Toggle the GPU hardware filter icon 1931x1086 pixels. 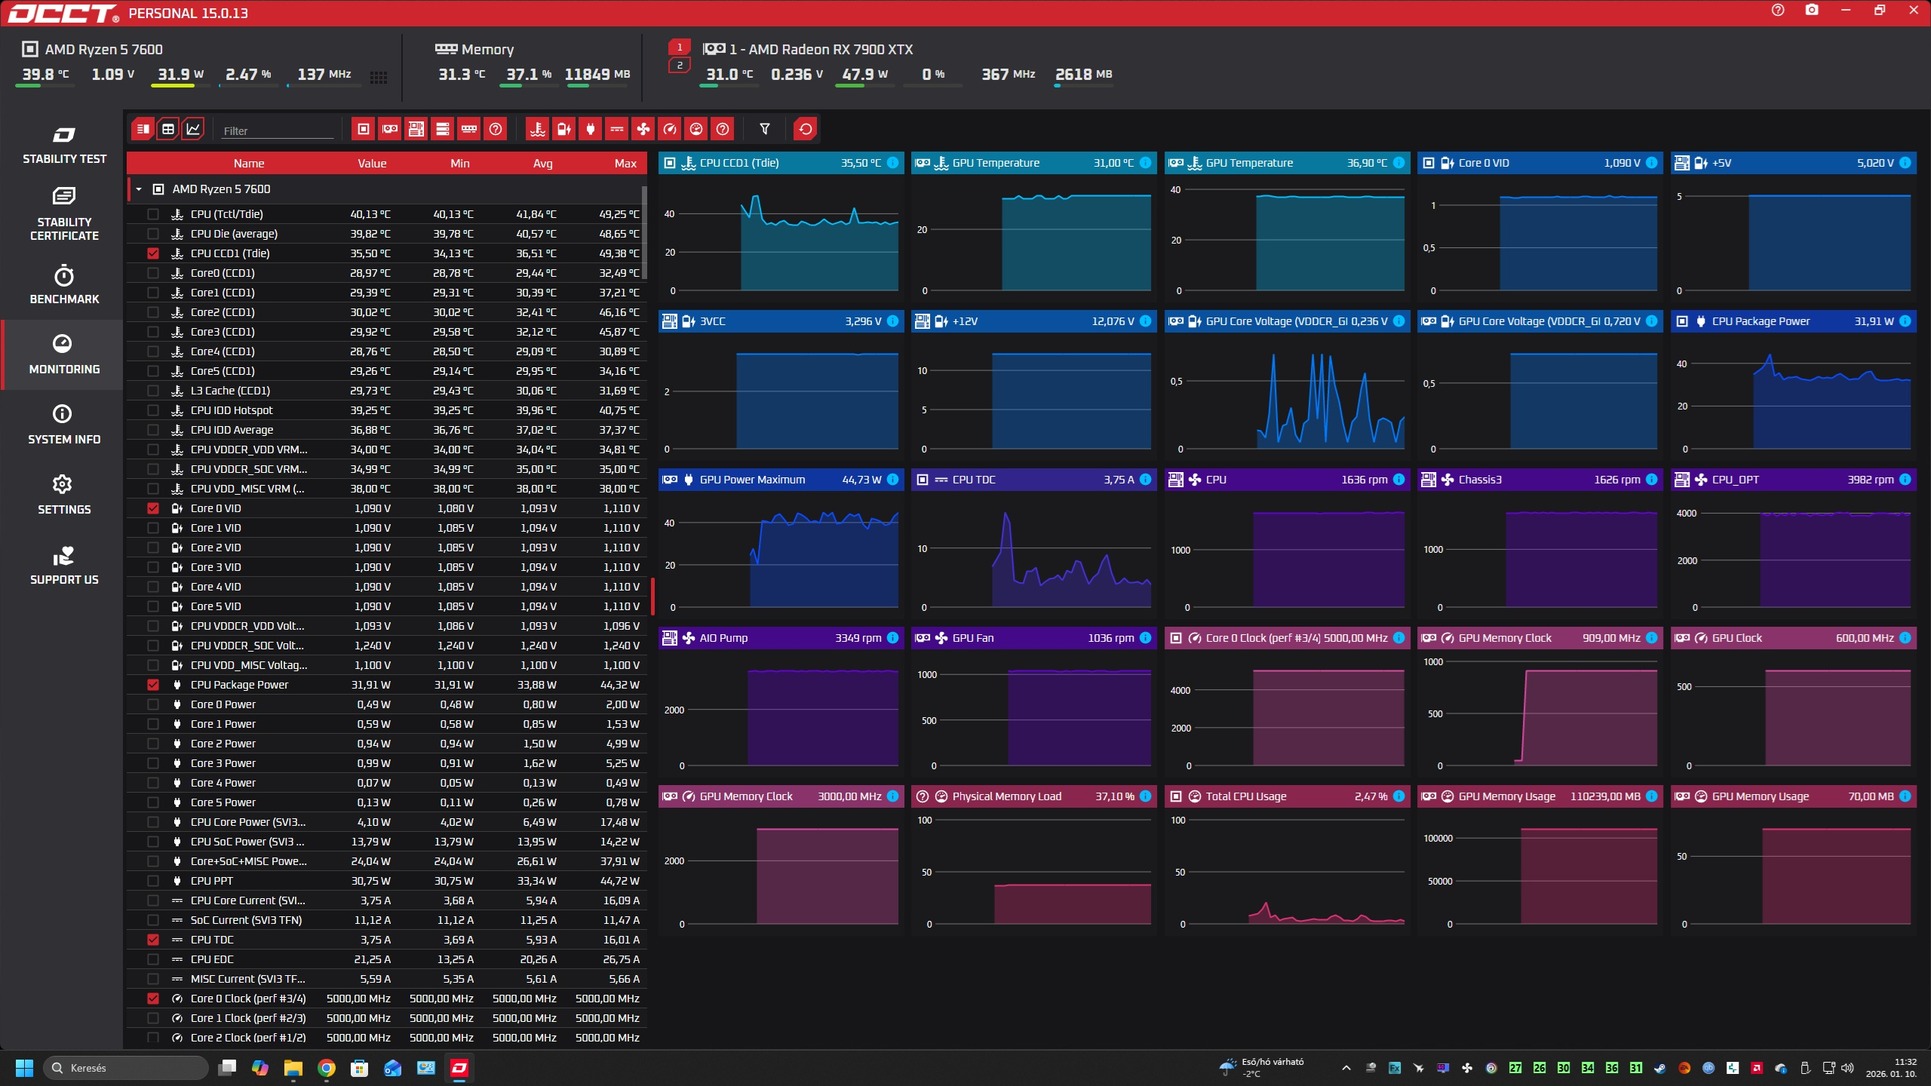click(x=390, y=129)
